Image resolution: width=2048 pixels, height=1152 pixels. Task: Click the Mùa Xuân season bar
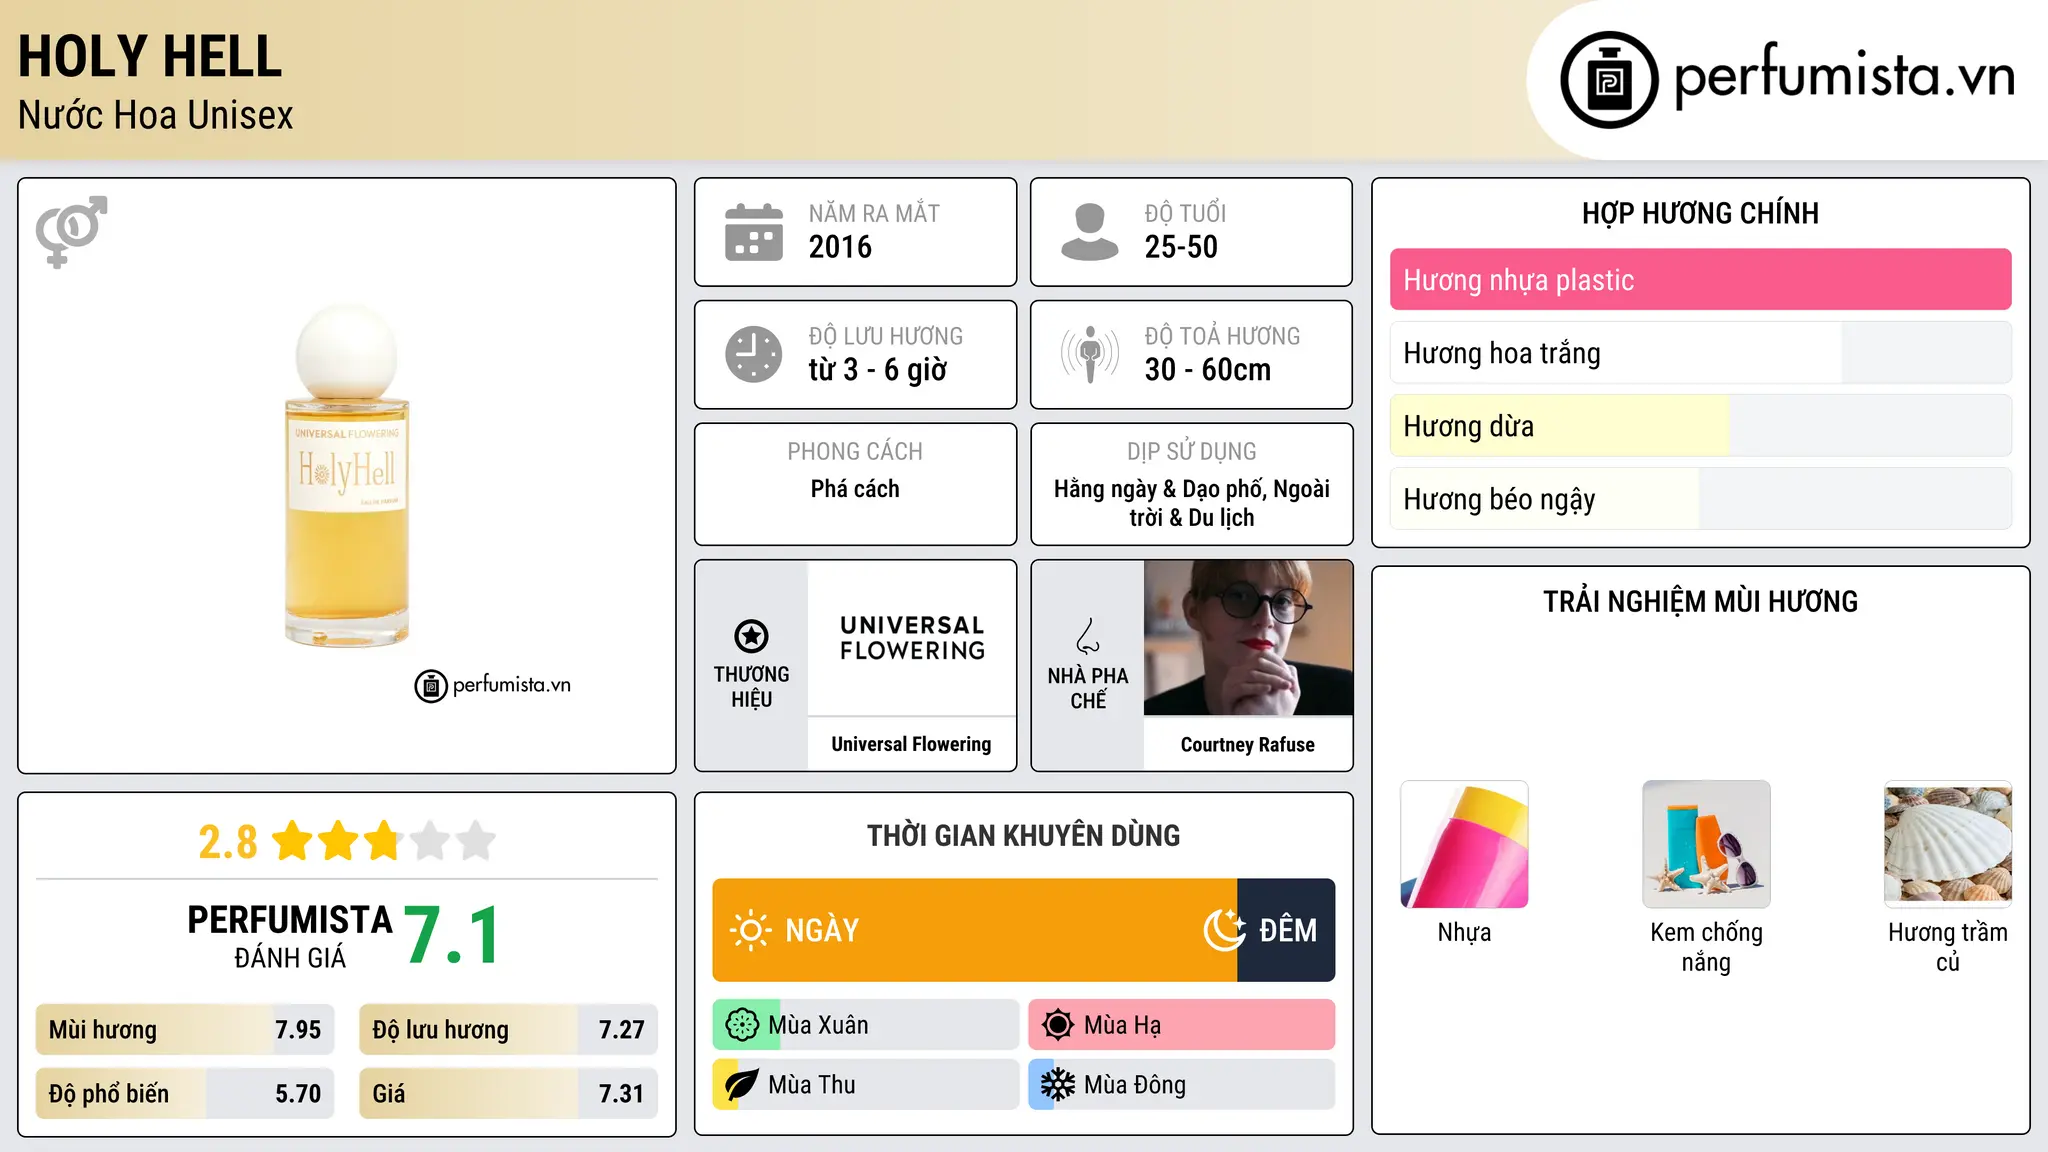coord(866,1025)
